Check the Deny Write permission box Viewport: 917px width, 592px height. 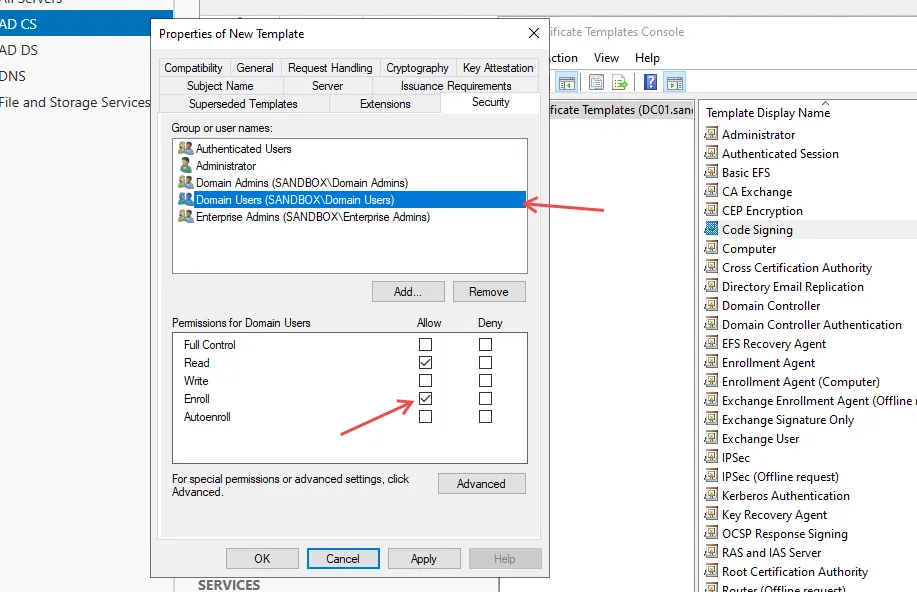pos(485,381)
